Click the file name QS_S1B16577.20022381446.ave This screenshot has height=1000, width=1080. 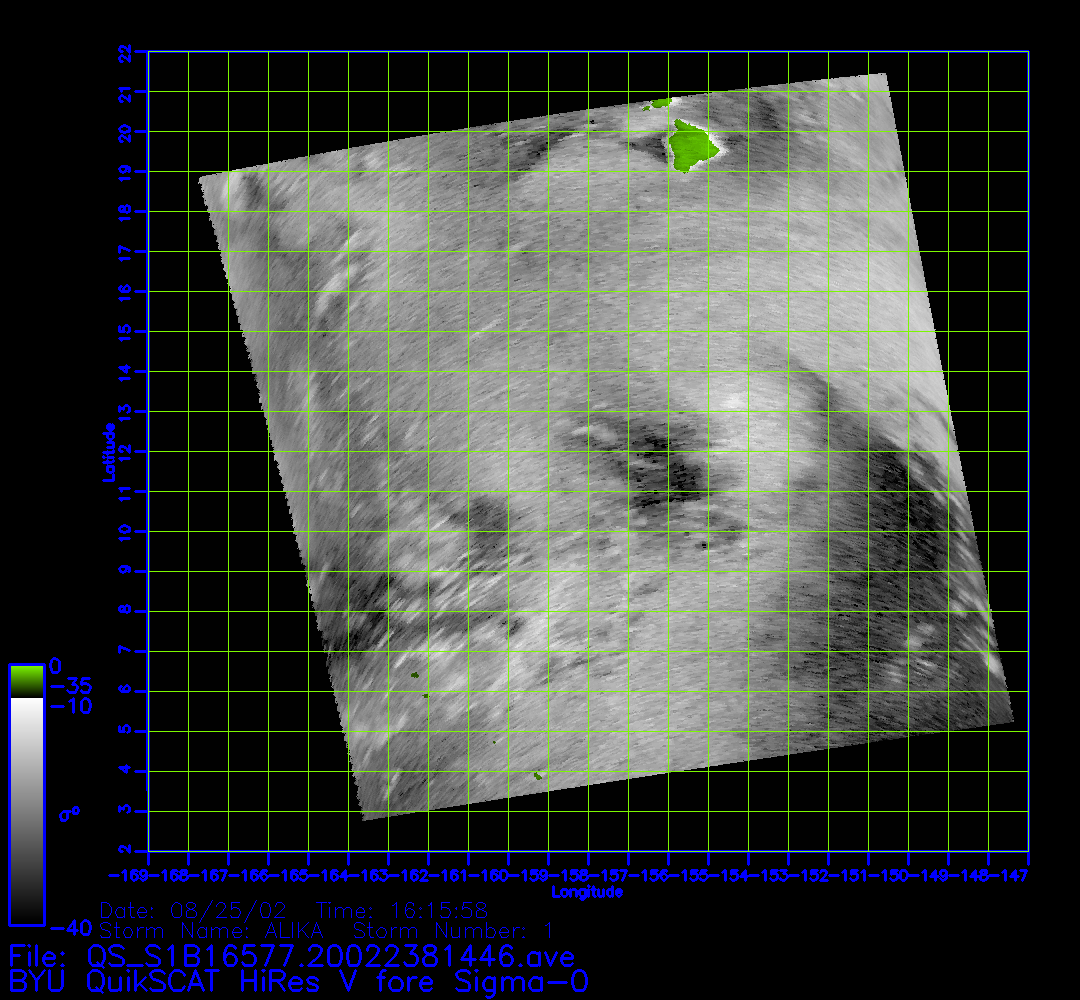330,956
